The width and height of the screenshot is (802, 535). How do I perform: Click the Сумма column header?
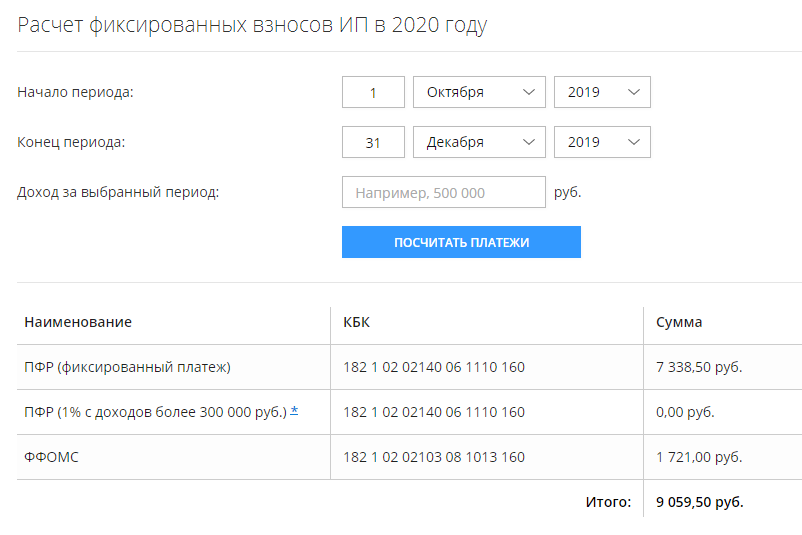tap(679, 322)
